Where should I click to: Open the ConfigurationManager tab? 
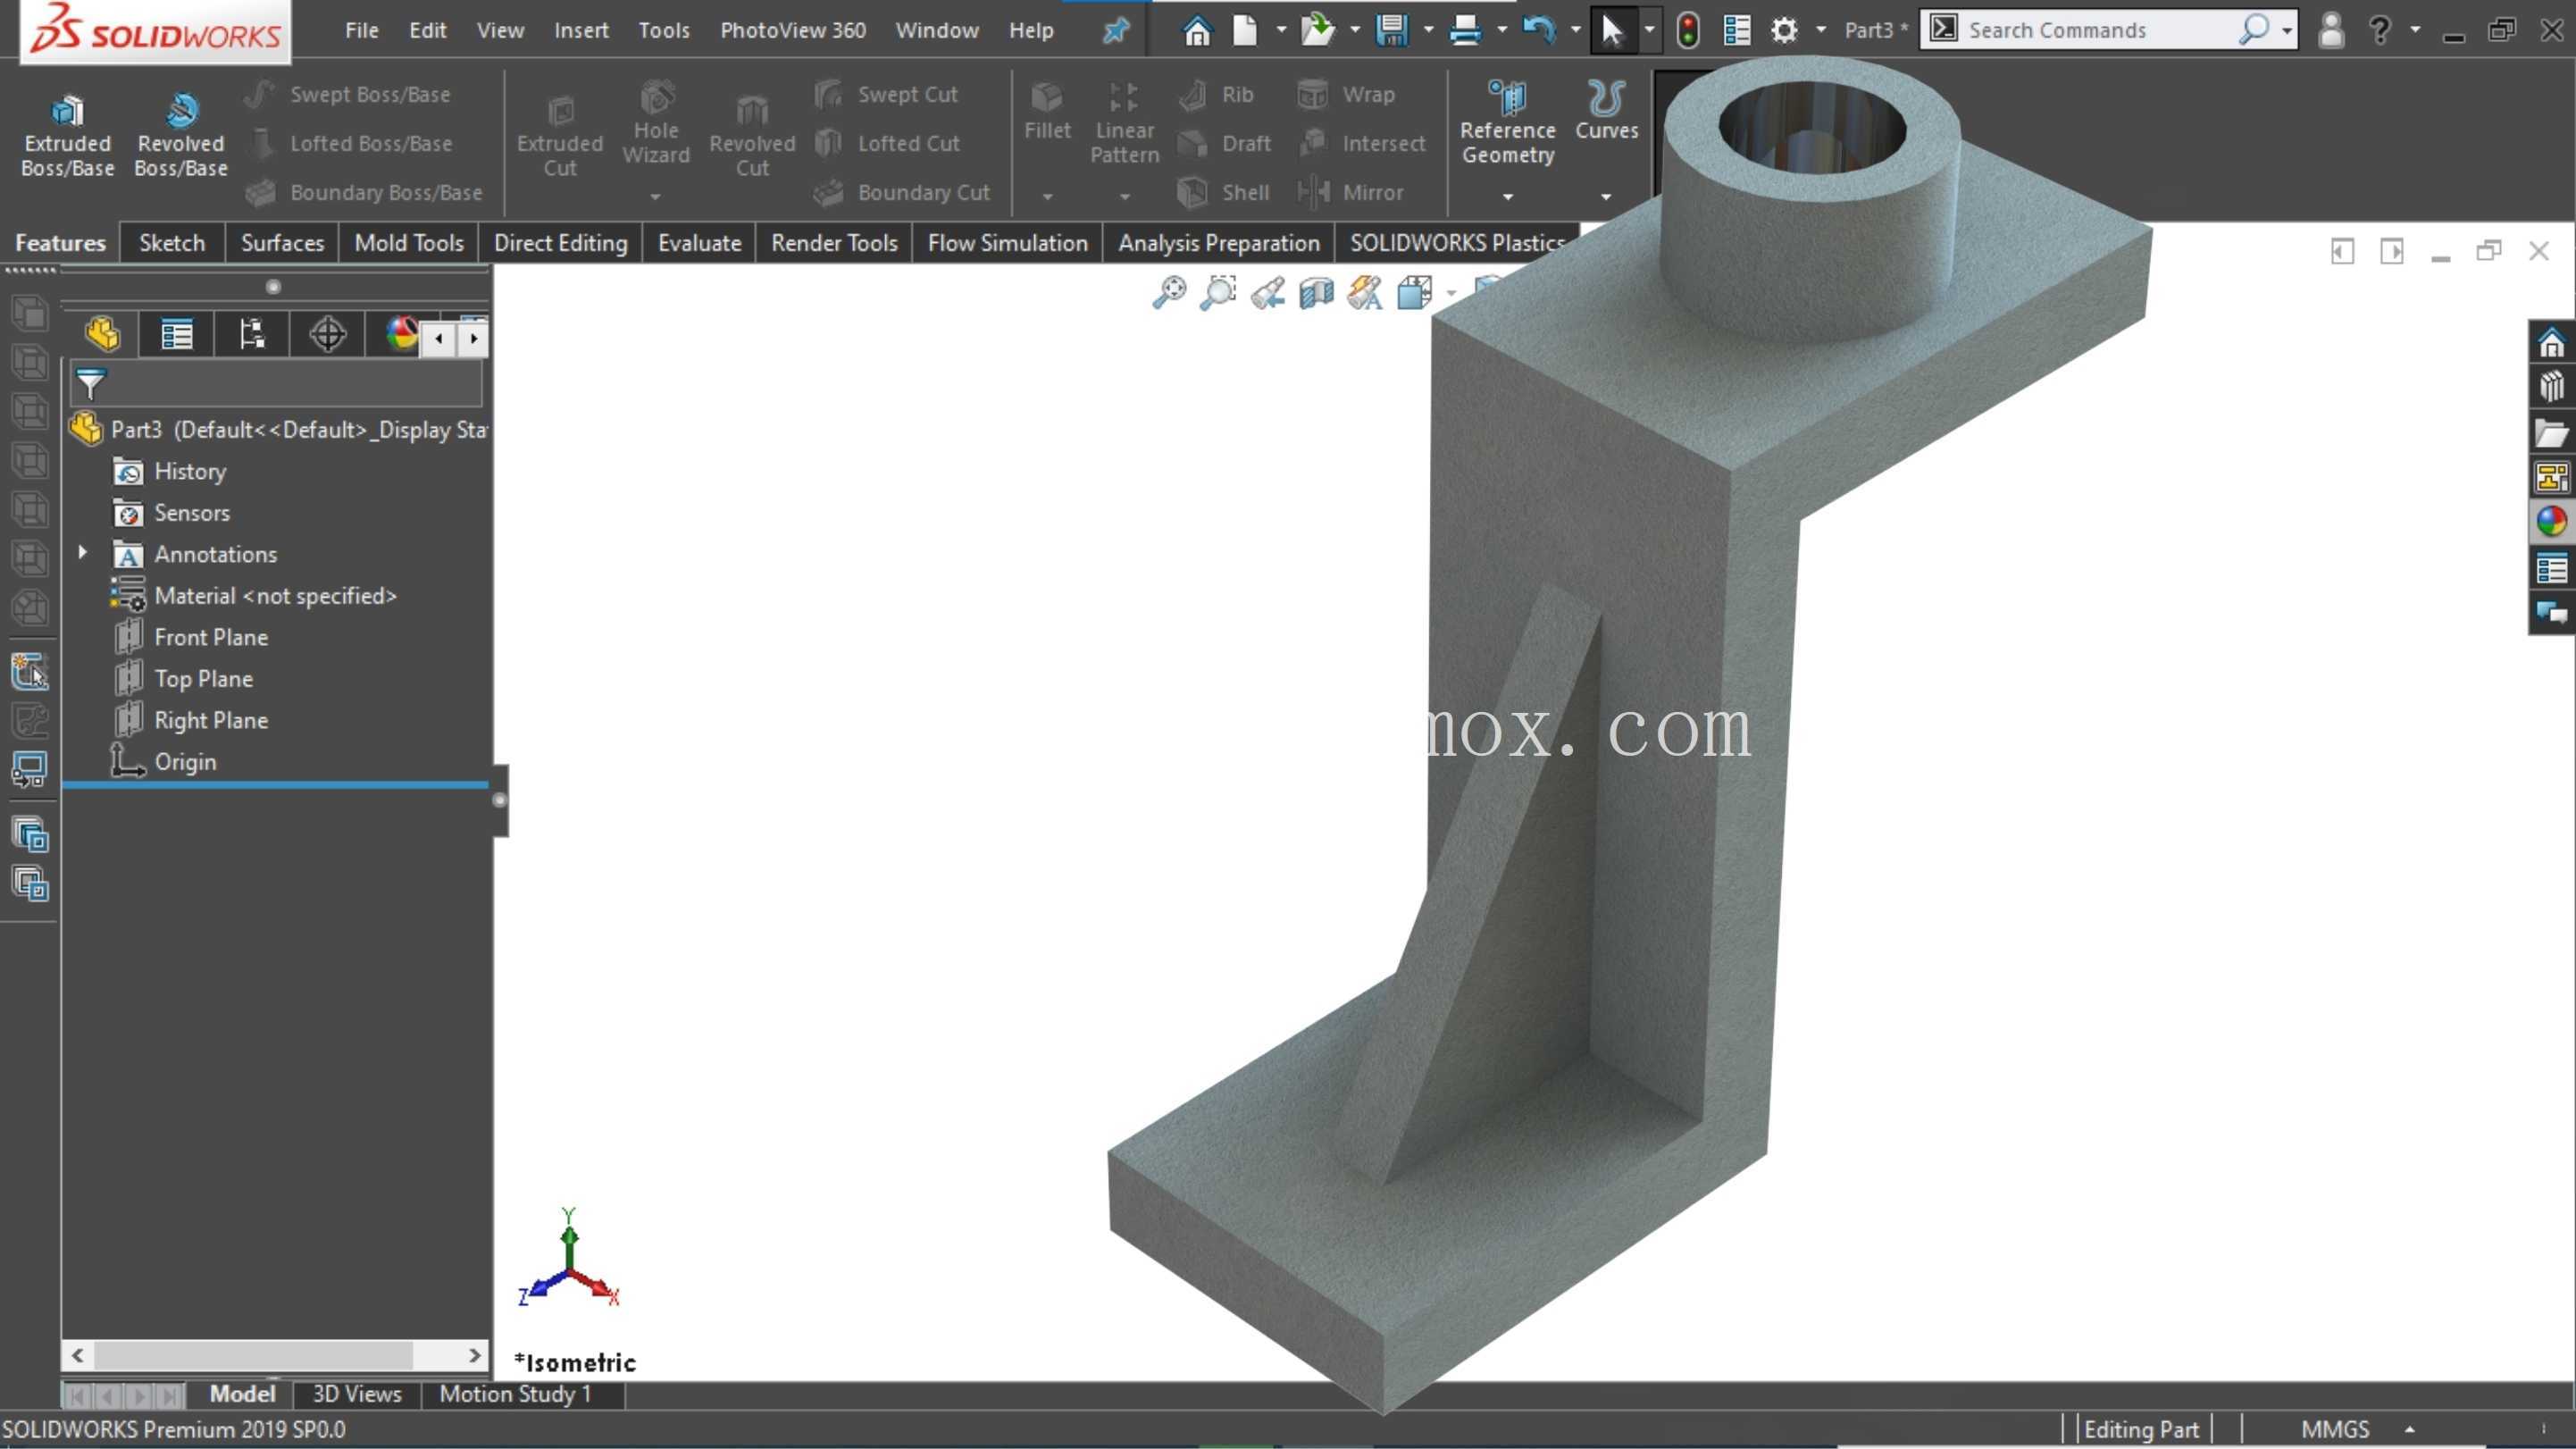coord(252,334)
